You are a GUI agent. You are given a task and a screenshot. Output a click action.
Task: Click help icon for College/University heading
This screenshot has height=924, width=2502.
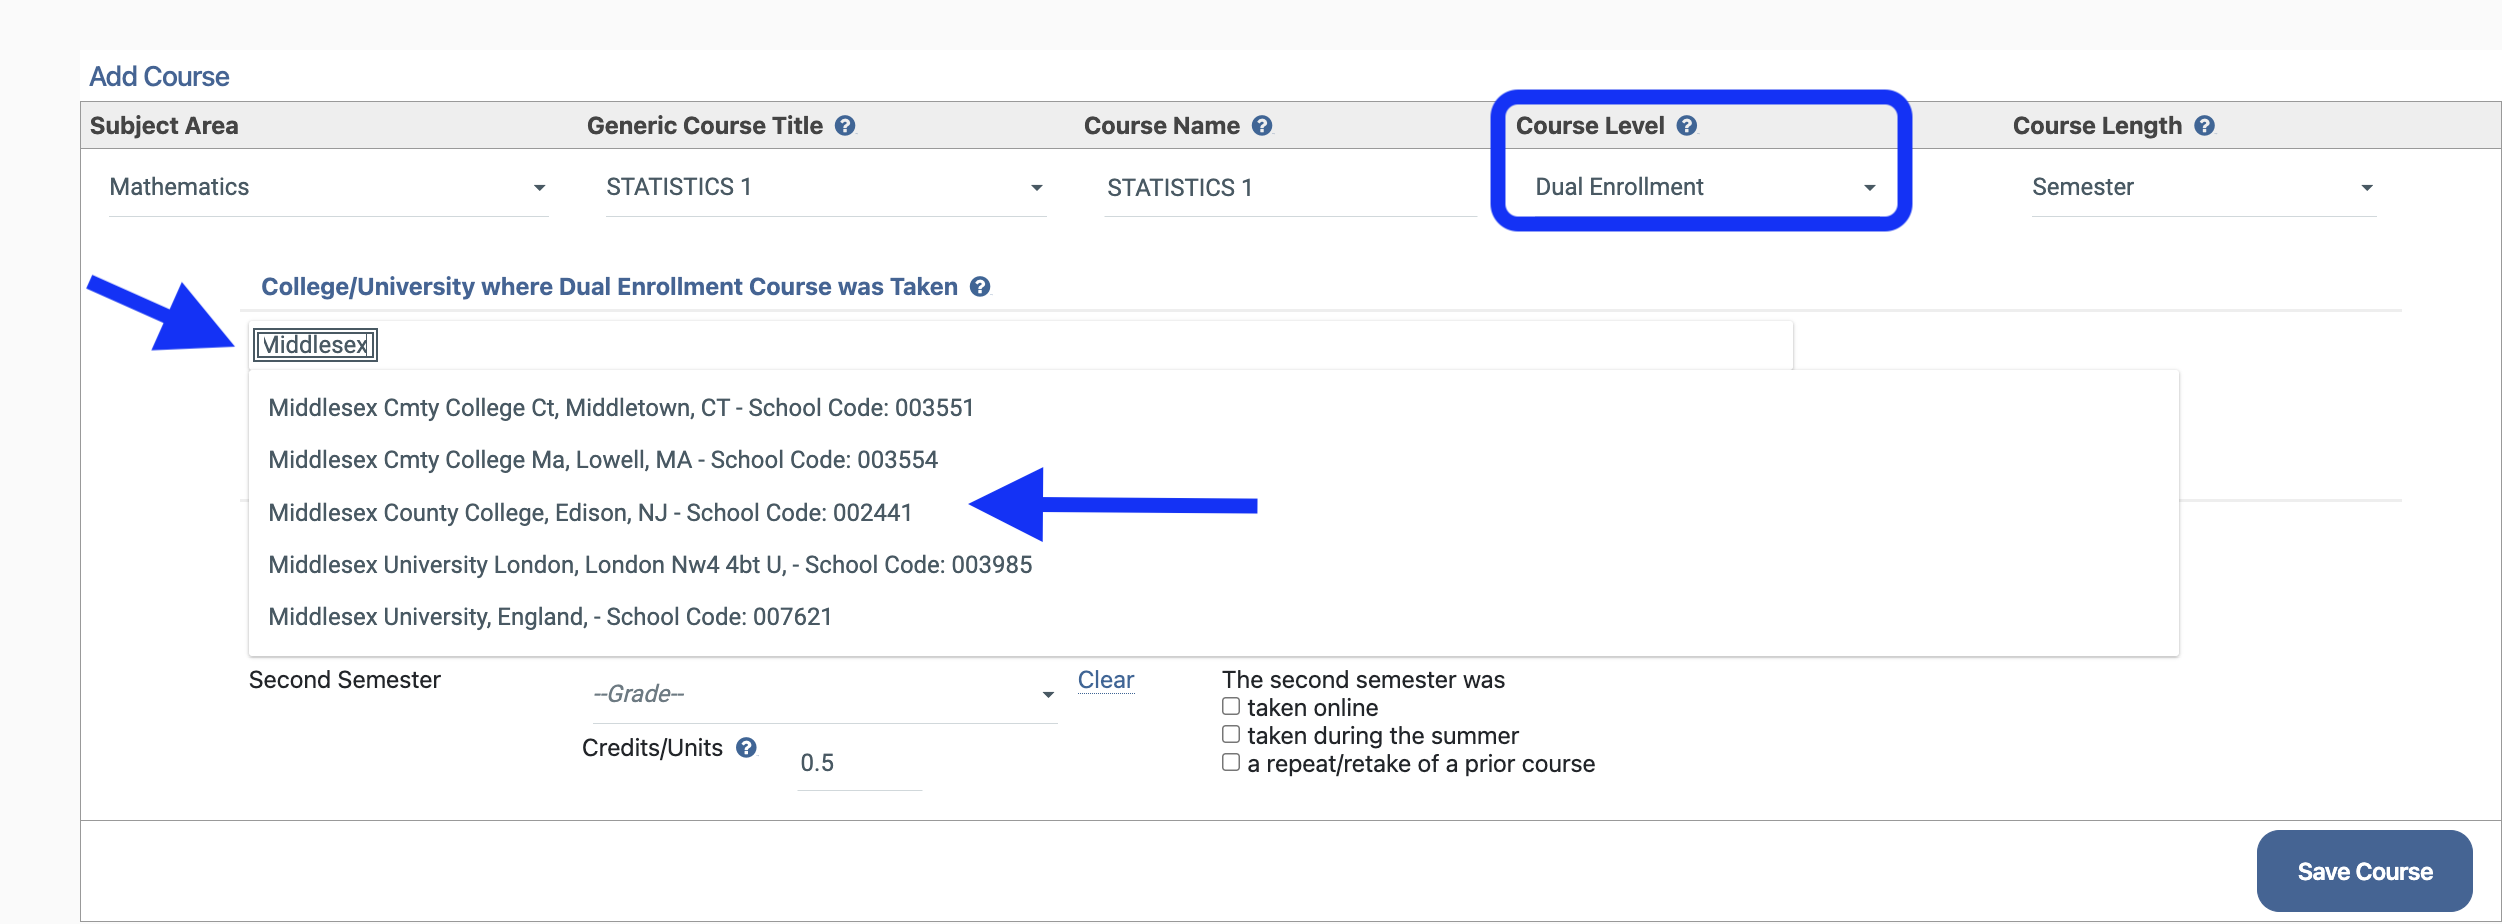click(980, 287)
